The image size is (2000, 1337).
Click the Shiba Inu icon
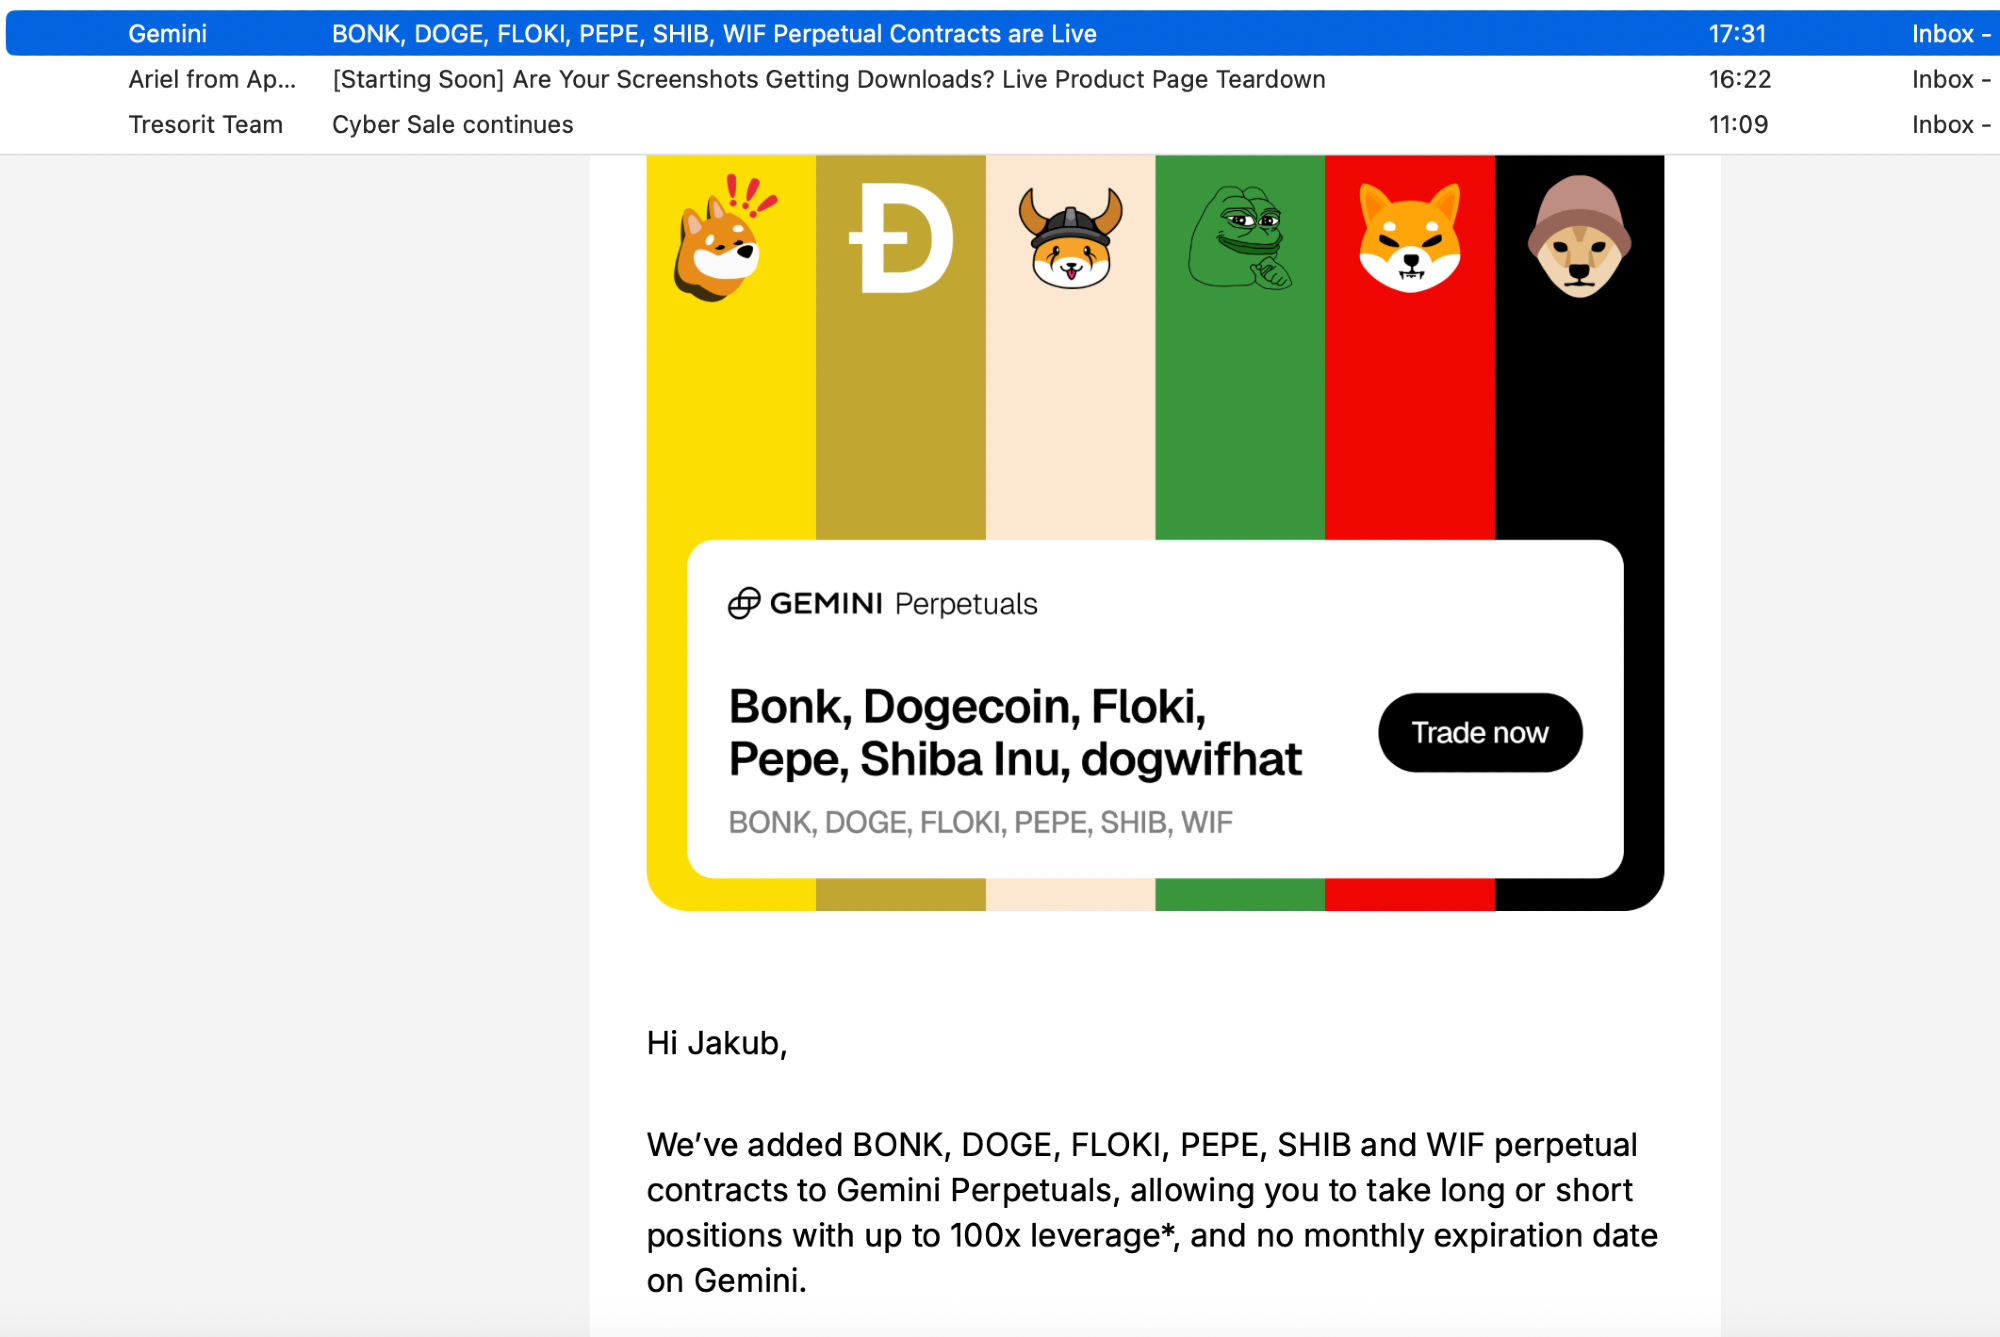tap(1409, 239)
